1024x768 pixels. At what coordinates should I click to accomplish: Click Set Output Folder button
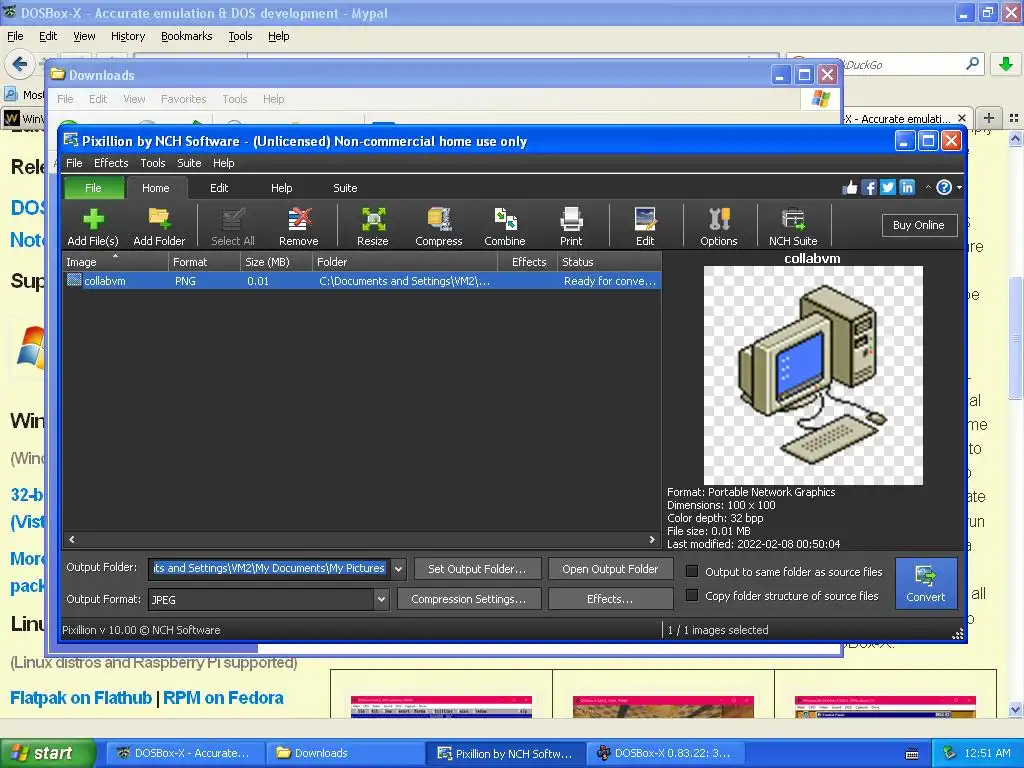point(477,569)
